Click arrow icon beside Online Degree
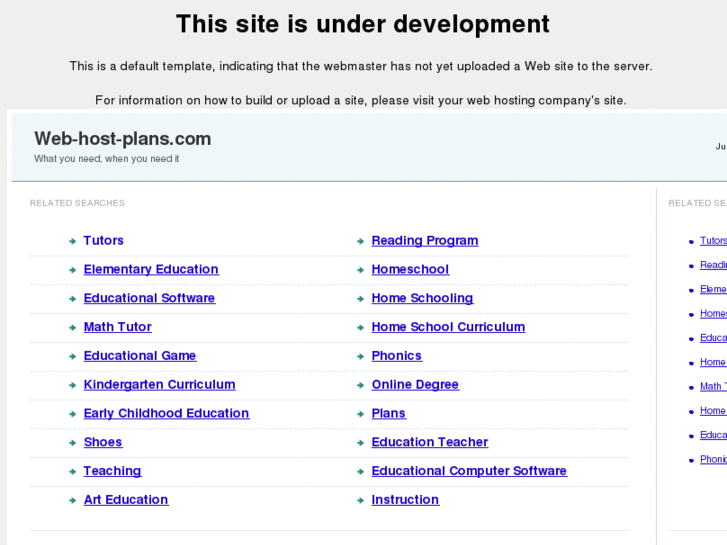 tap(360, 385)
